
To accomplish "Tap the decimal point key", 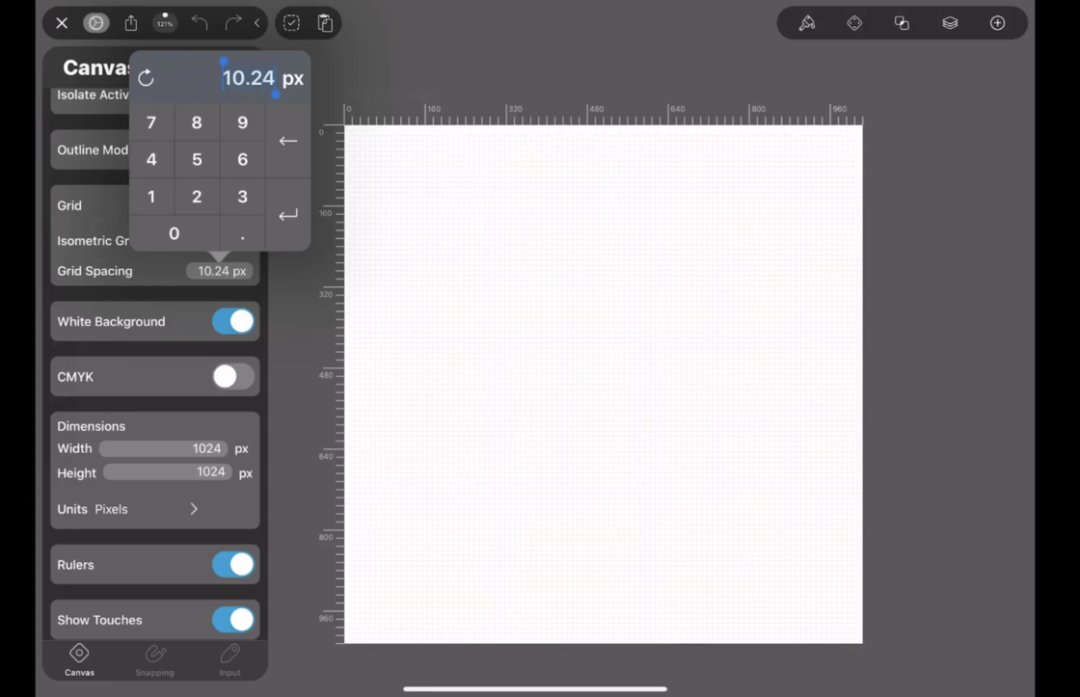I will click(x=242, y=233).
